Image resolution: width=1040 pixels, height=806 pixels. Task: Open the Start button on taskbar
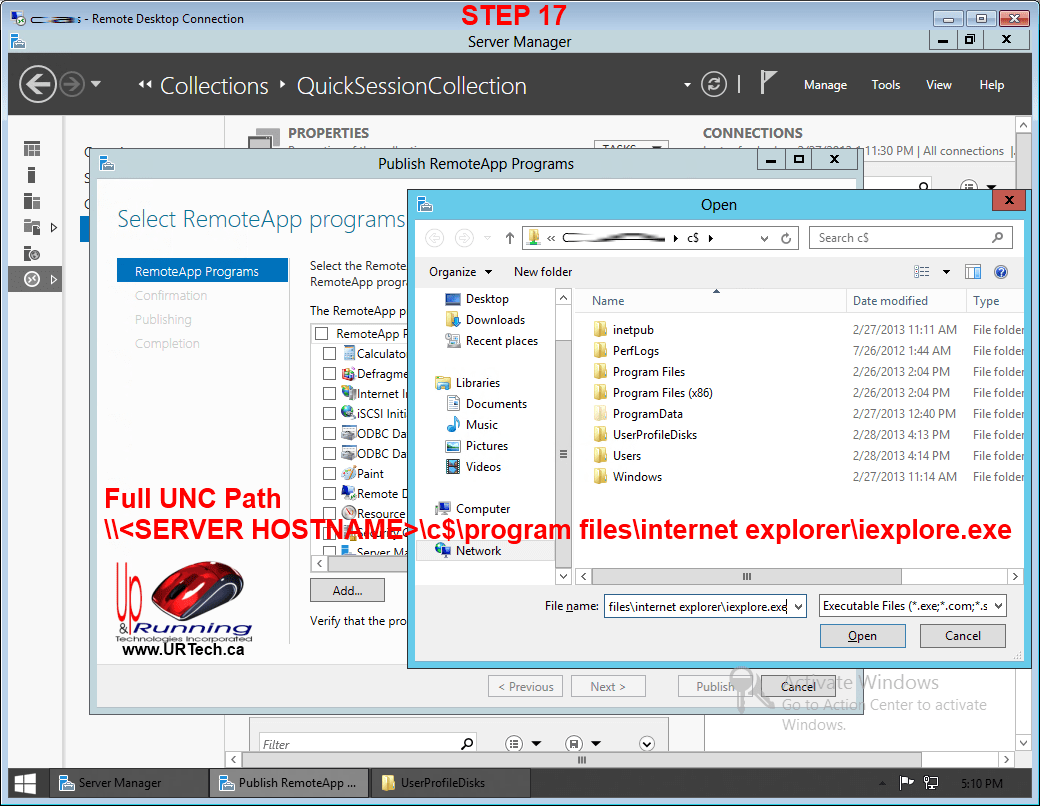pyautogui.click(x=26, y=783)
